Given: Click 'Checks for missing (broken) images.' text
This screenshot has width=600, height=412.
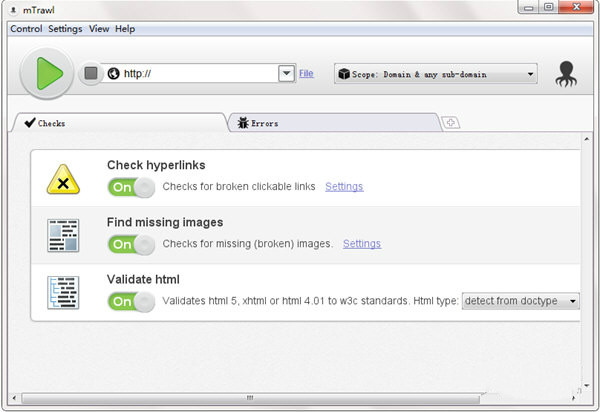Looking at the screenshot, I should pyautogui.click(x=248, y=244).
